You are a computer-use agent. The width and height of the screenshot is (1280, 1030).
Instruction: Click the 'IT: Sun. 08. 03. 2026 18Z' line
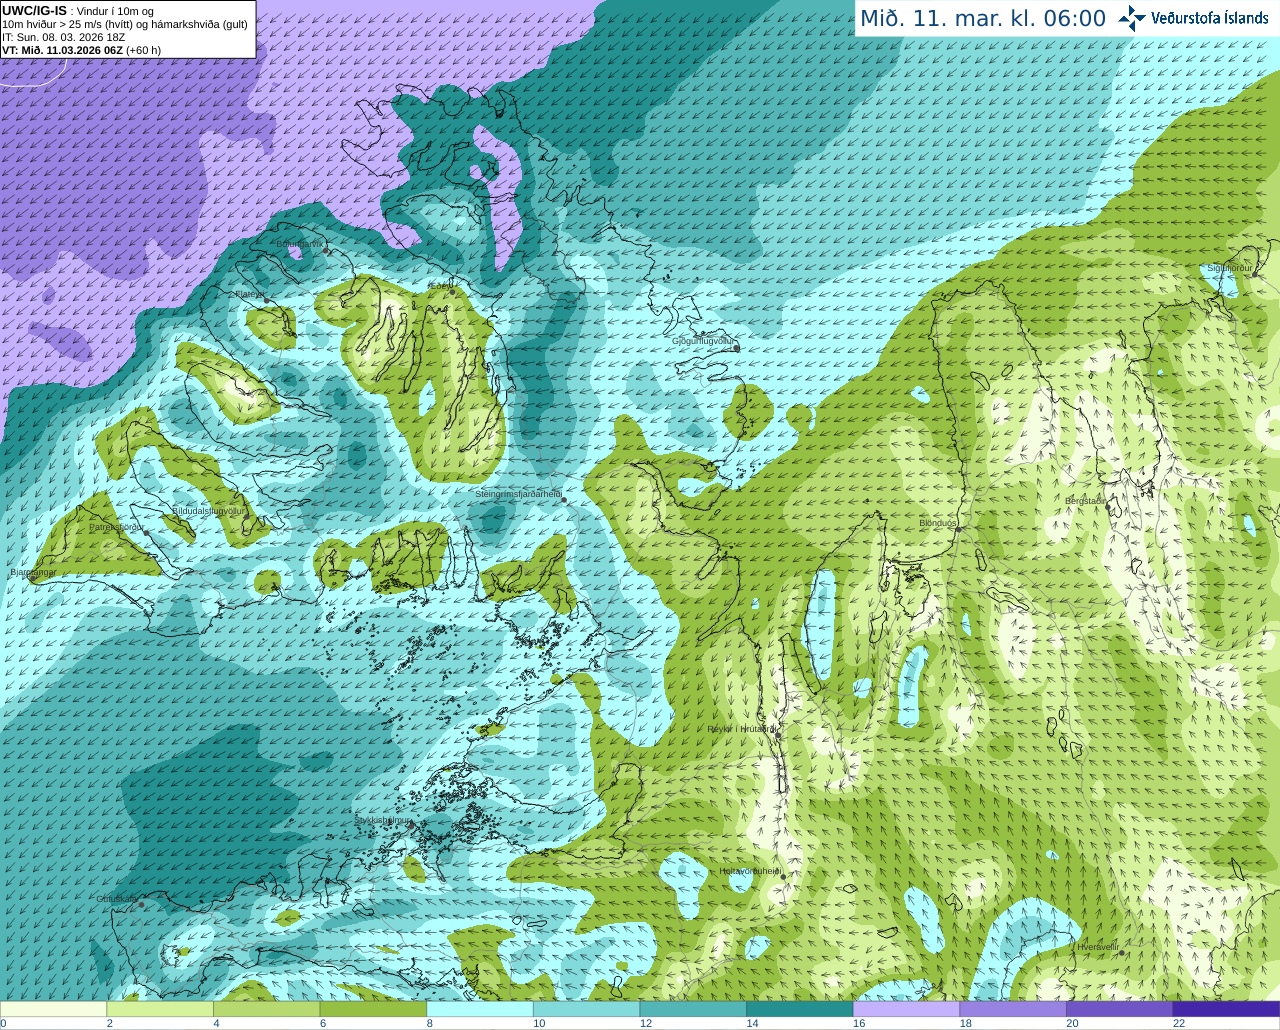(64, 37)
